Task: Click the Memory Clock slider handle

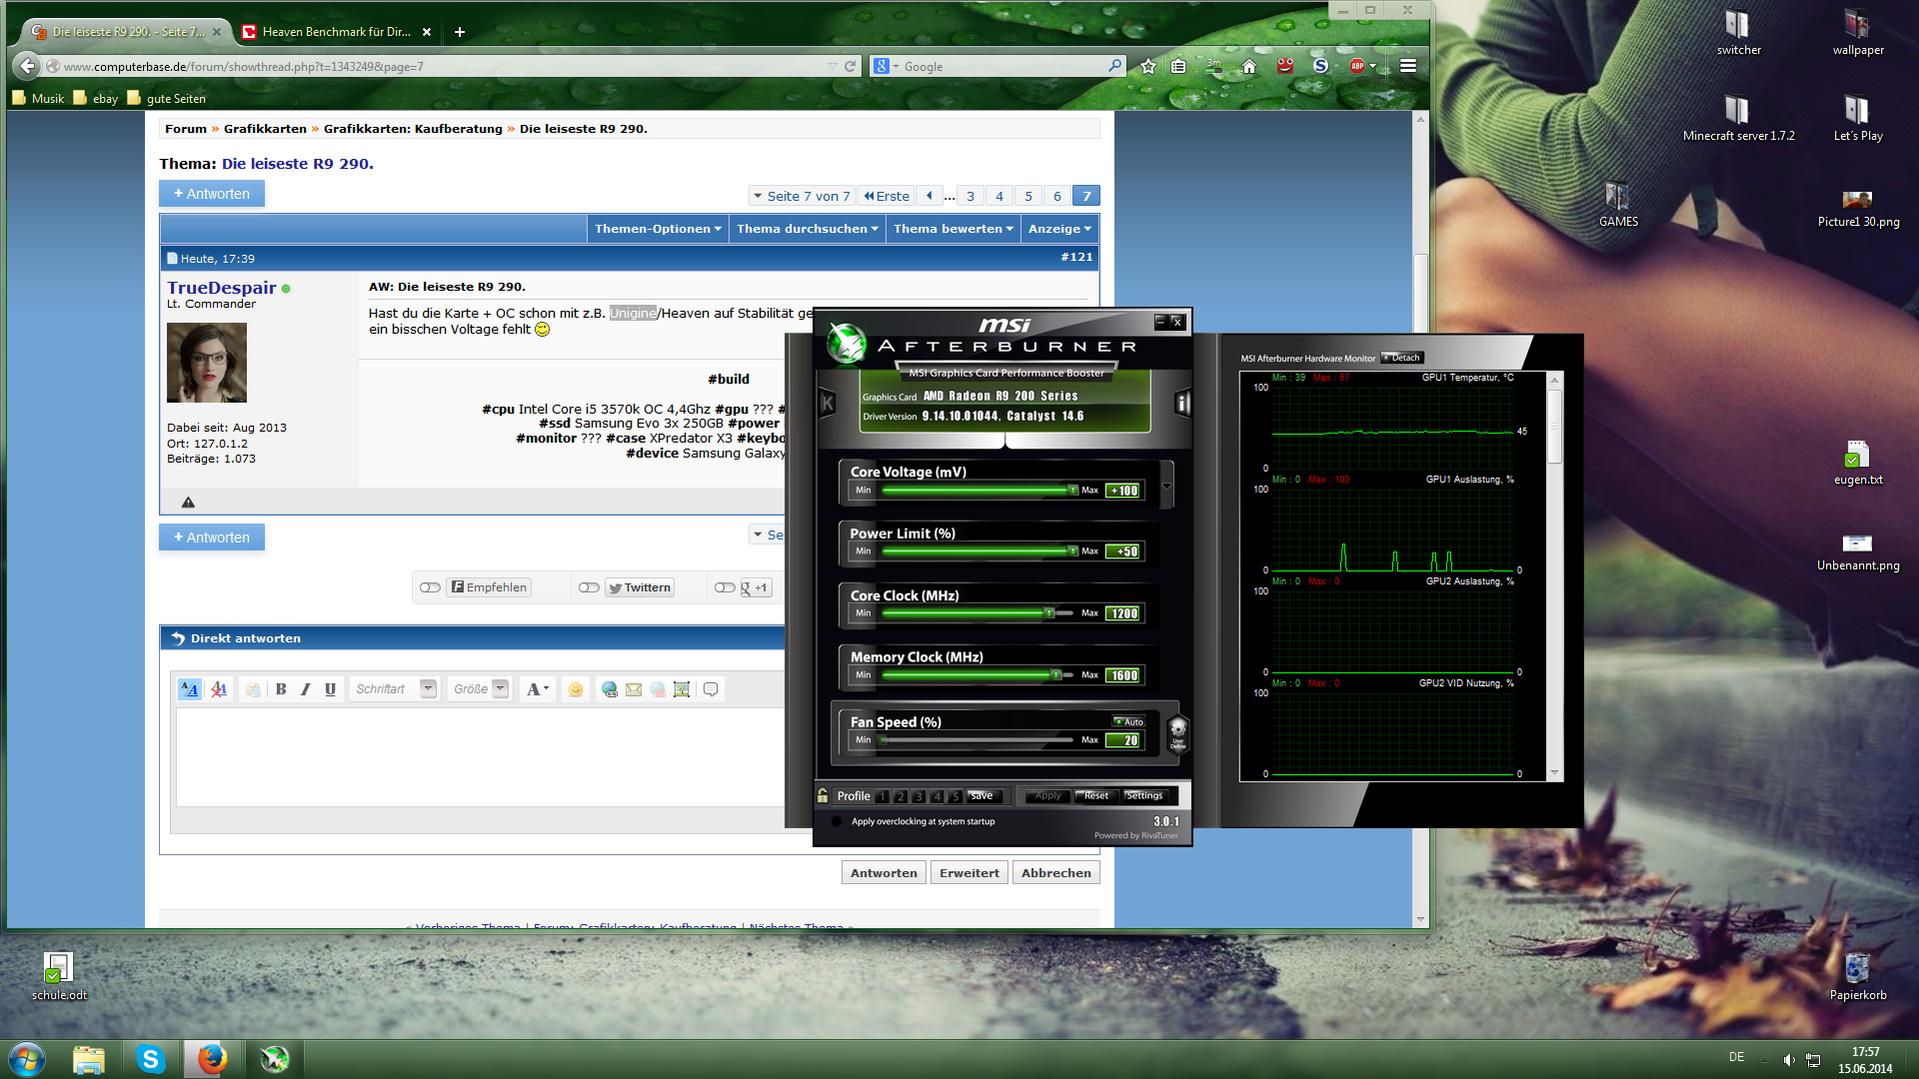Action: (1055, 675)
